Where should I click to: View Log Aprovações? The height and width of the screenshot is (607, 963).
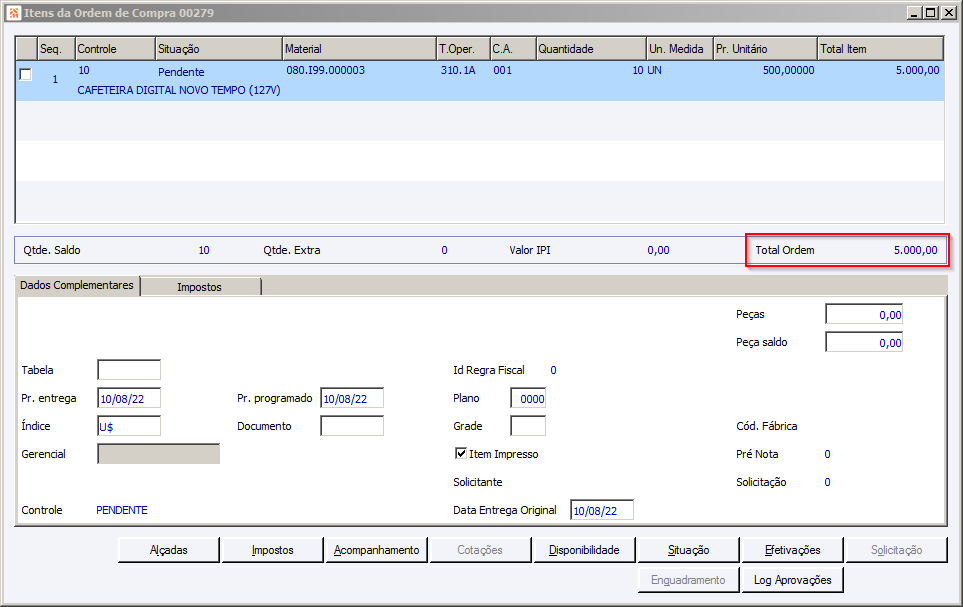[792, 580]
